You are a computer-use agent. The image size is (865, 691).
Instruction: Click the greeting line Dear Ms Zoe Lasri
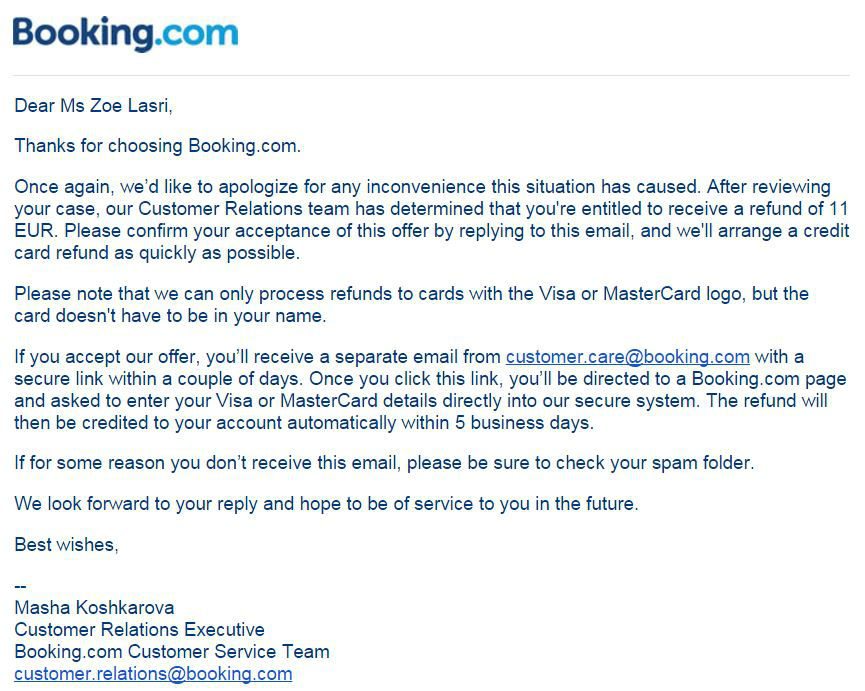tap(93, 105)
